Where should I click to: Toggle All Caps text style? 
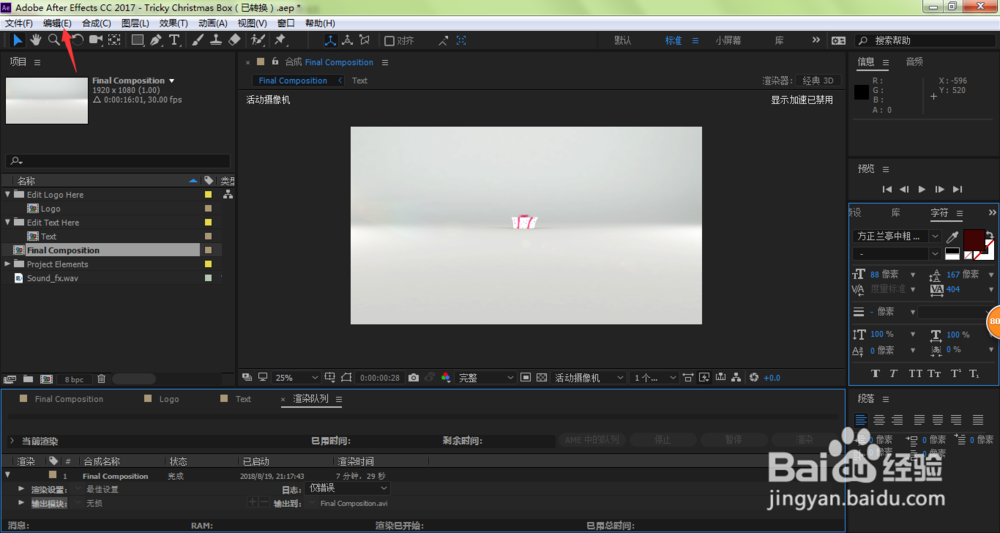coord(915,374)
